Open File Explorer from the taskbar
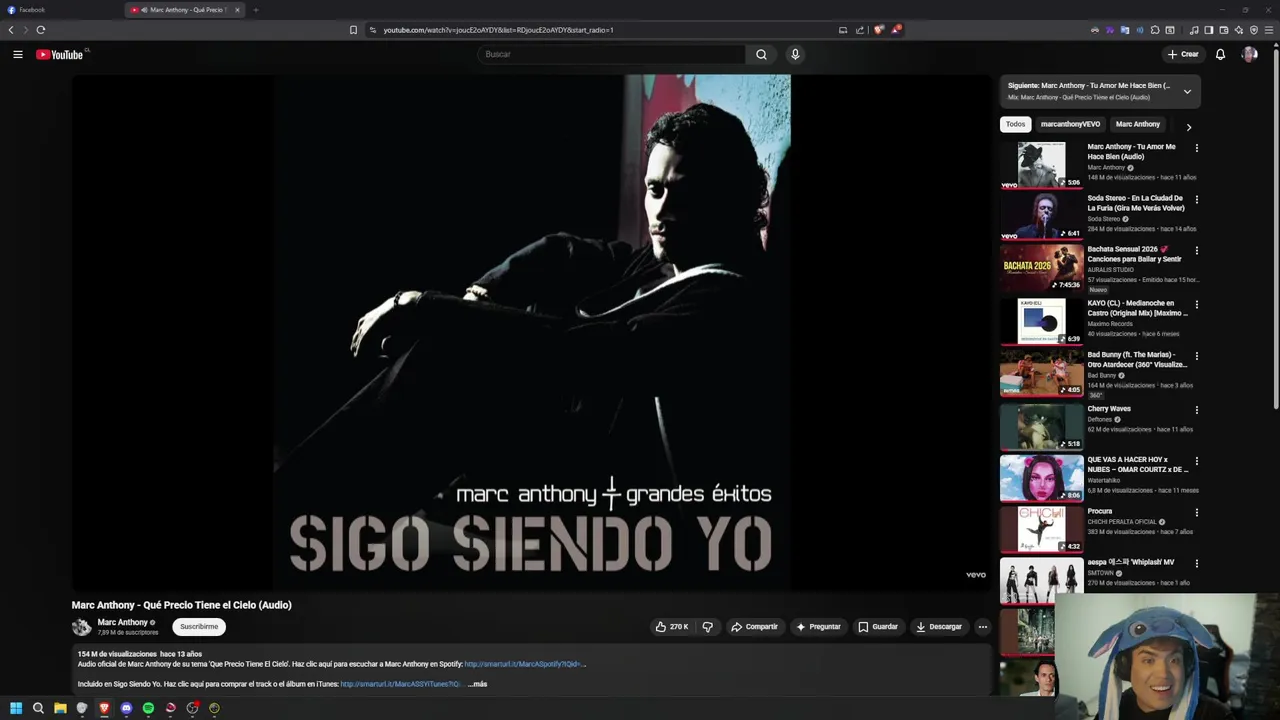The height and width of the screenshot is (720, 1280). pos(60,708)
